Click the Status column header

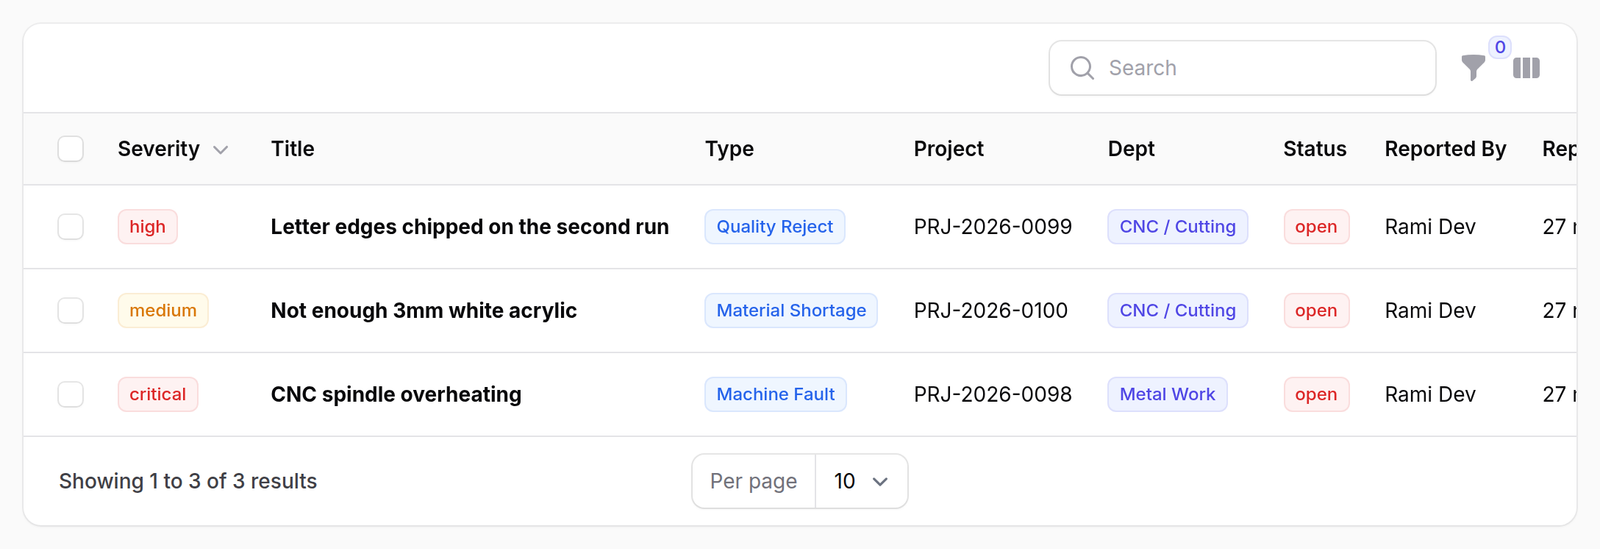pos(1315,149)
